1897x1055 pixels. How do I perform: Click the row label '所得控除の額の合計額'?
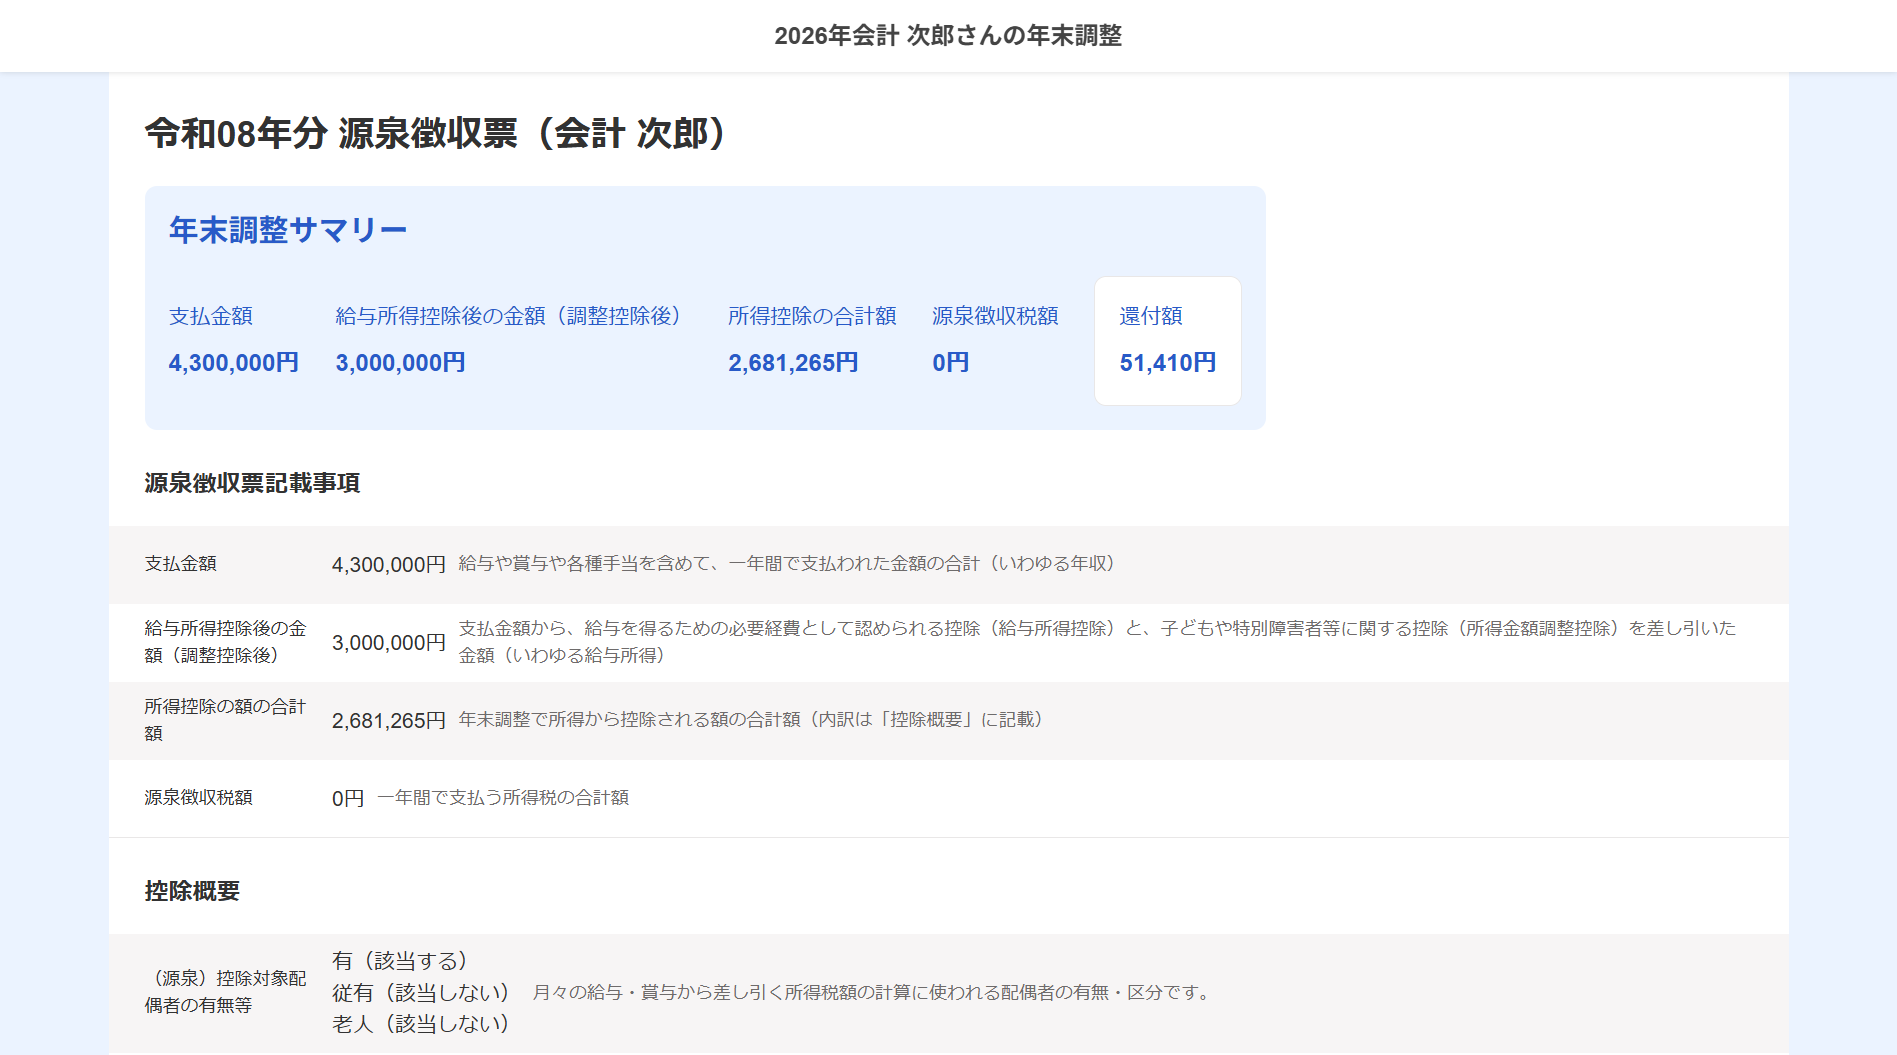click(226, 720)
